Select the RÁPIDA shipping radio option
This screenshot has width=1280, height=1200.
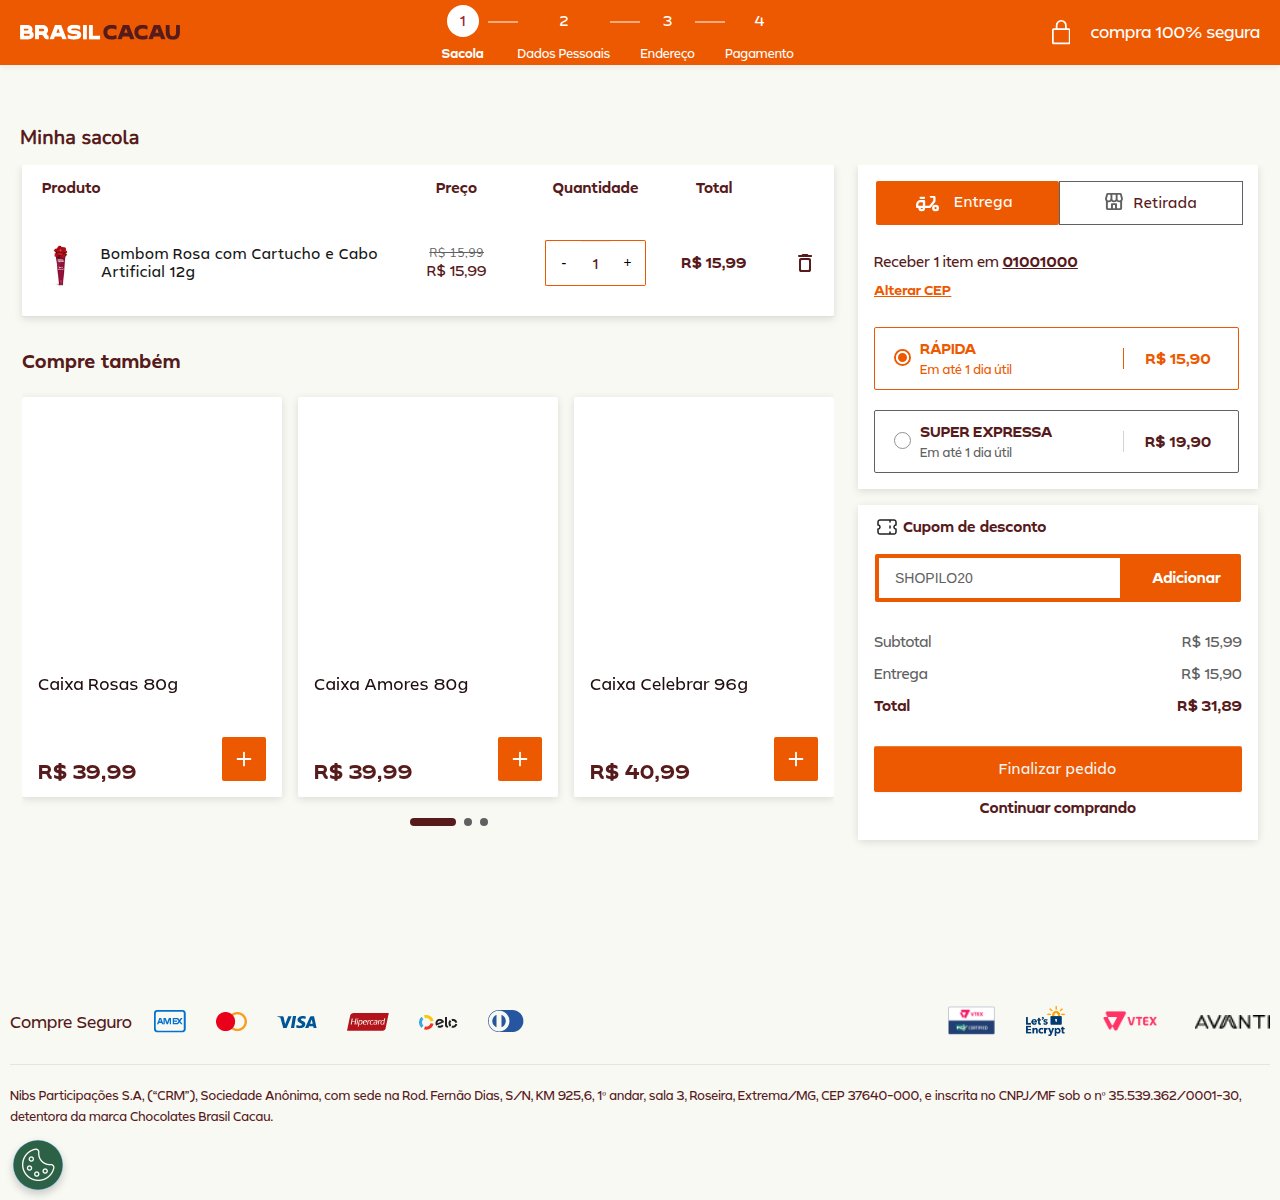click(902, 357)
